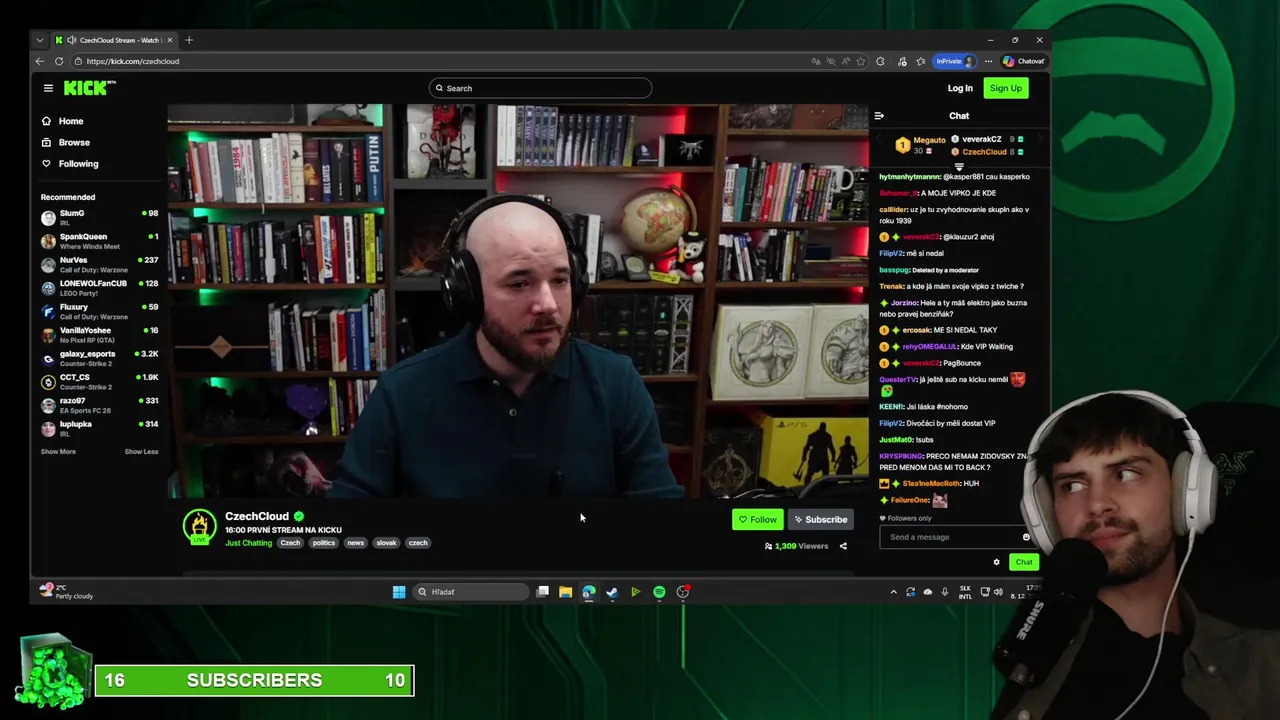Select the lowercase czech tag
Viewport: 1280px width, 720px height.
[x=418, y=543]
